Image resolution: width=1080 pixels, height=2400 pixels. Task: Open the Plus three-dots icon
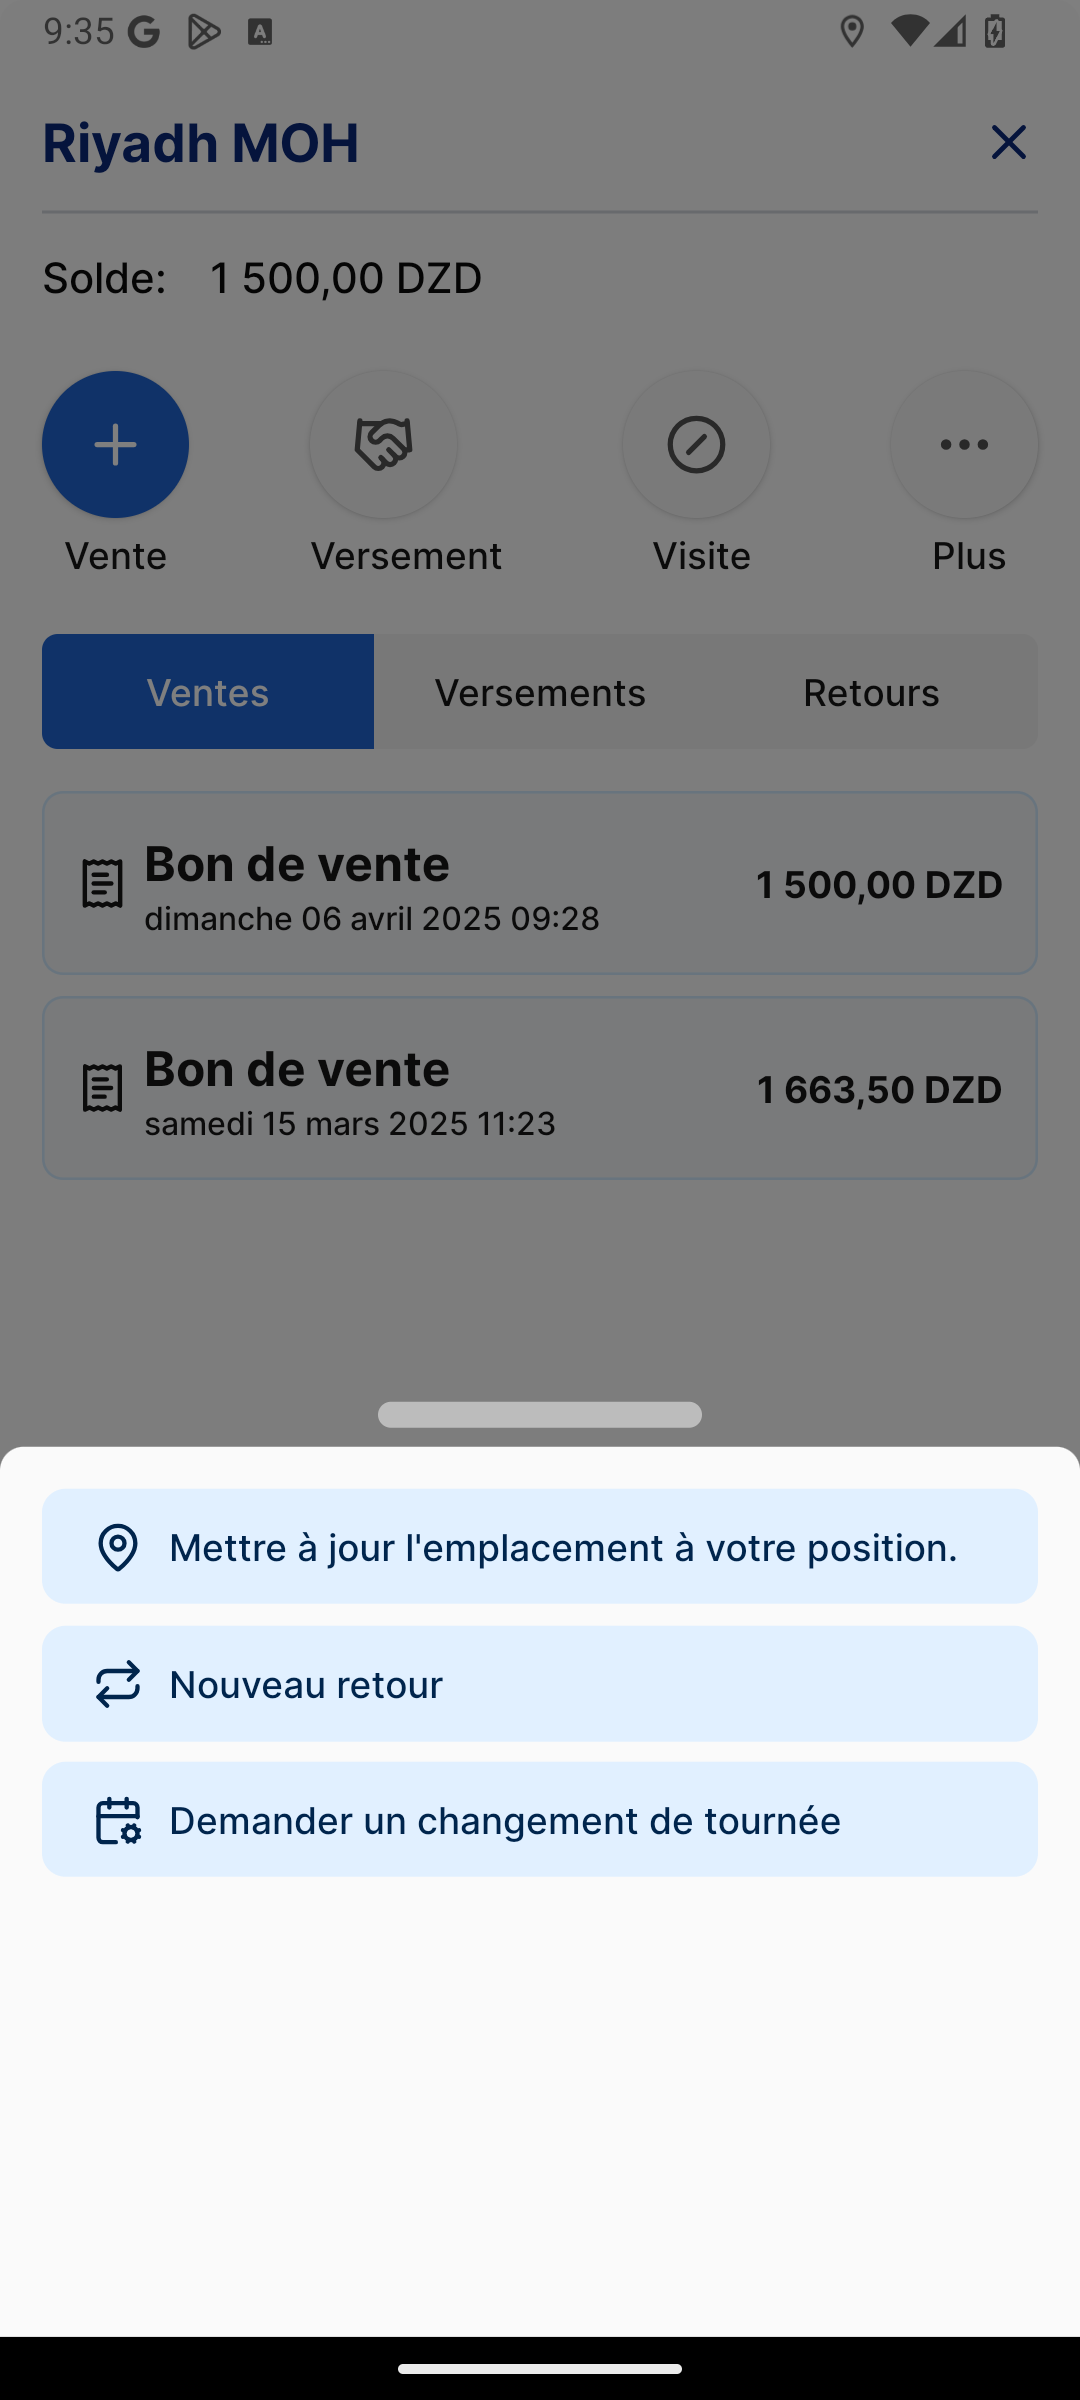click(964, 445)
